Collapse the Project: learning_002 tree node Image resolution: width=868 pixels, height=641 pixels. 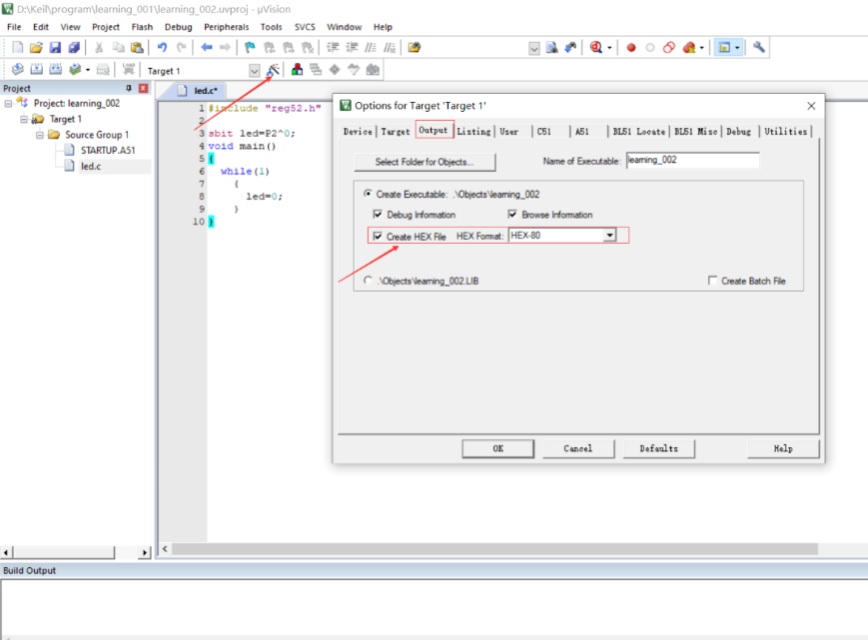(8, 104)
